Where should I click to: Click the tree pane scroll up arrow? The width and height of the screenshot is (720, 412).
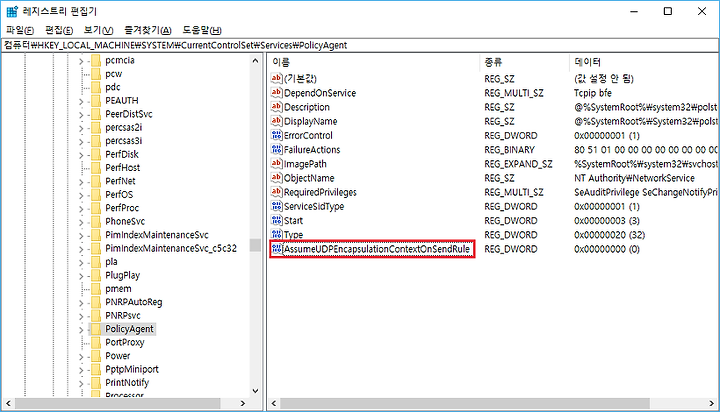(255, 60)
